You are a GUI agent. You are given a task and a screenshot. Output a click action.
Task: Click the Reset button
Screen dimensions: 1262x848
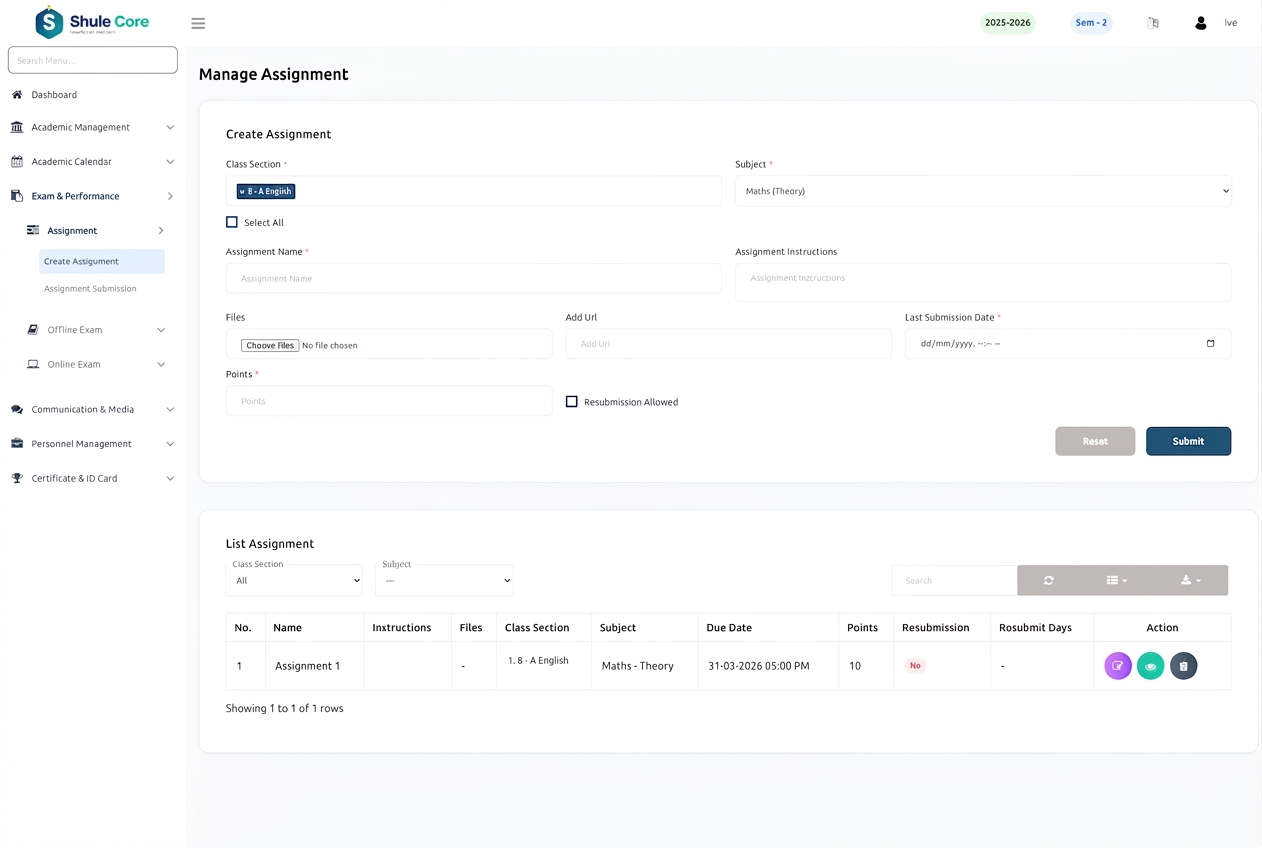[x=1095, y=441]
